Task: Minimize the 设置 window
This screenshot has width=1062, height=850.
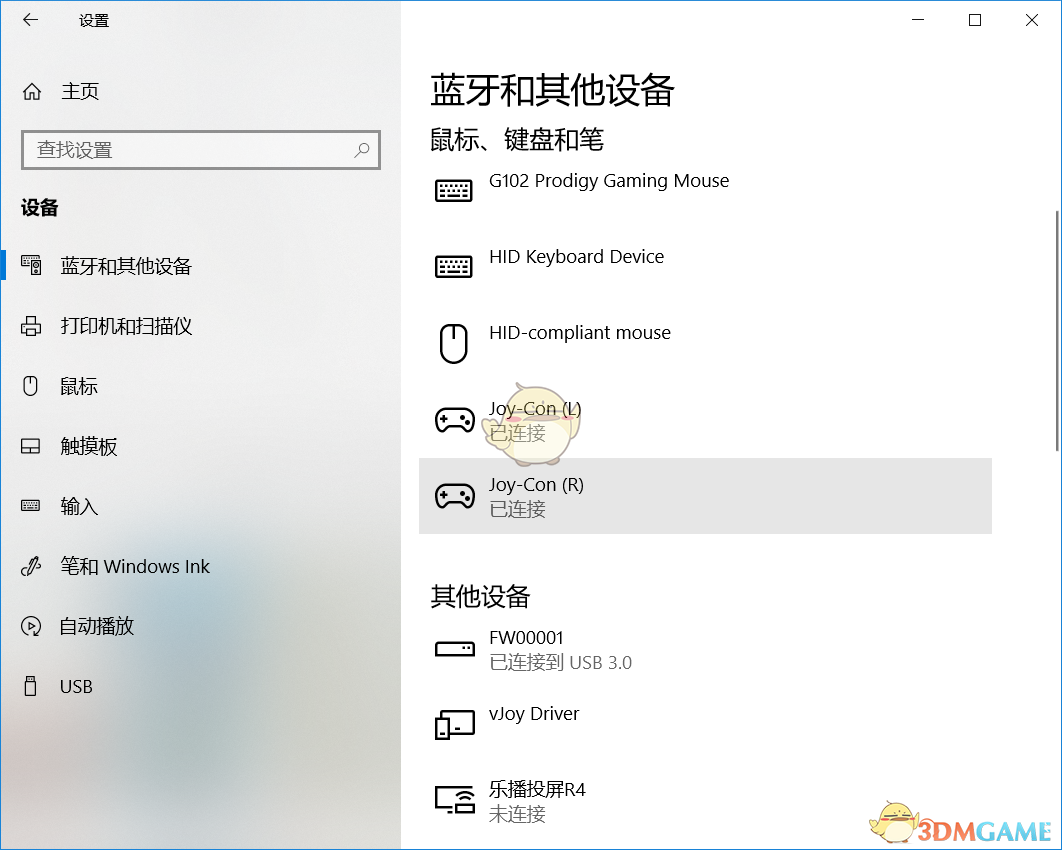Action: tap(918, 20)
